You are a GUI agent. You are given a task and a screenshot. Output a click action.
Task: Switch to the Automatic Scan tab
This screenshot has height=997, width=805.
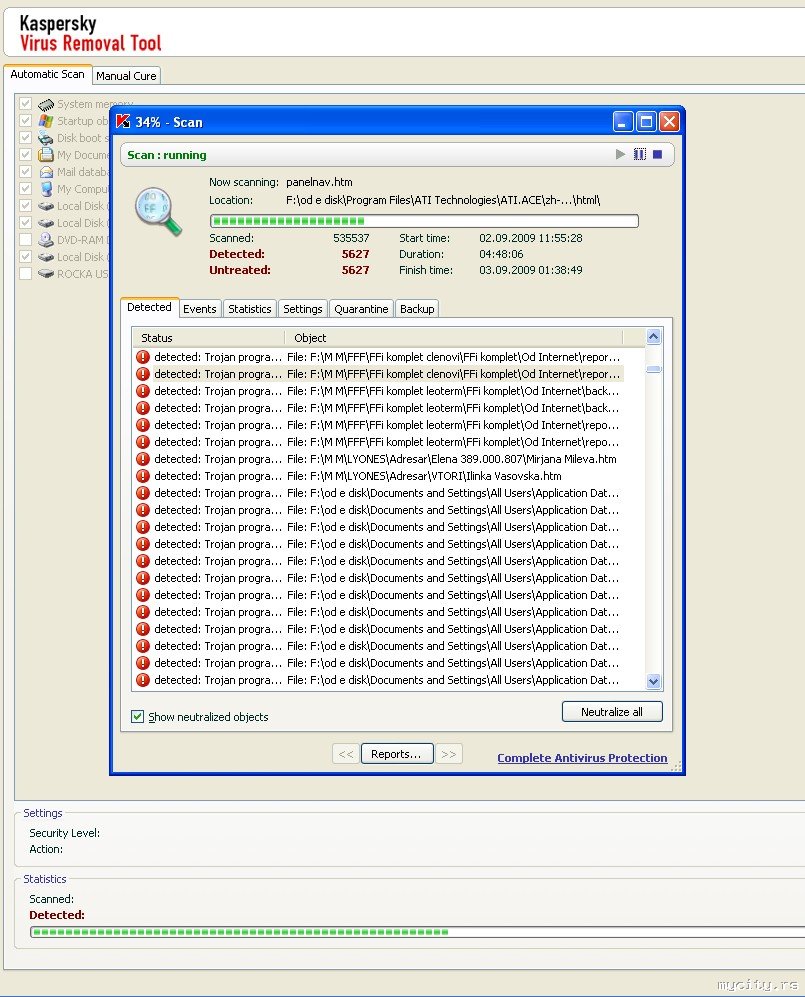click(x=47, y=74)
